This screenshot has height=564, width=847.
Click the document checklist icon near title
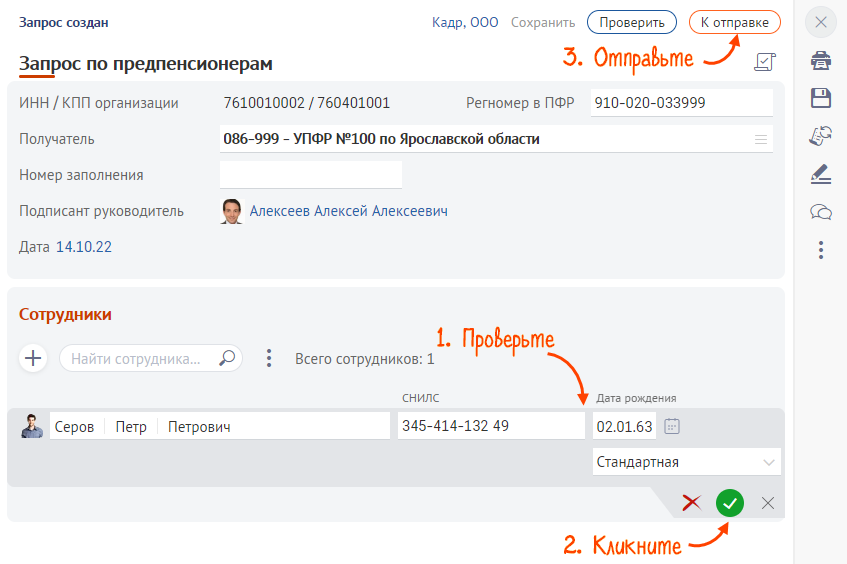[x=764, y=63]
